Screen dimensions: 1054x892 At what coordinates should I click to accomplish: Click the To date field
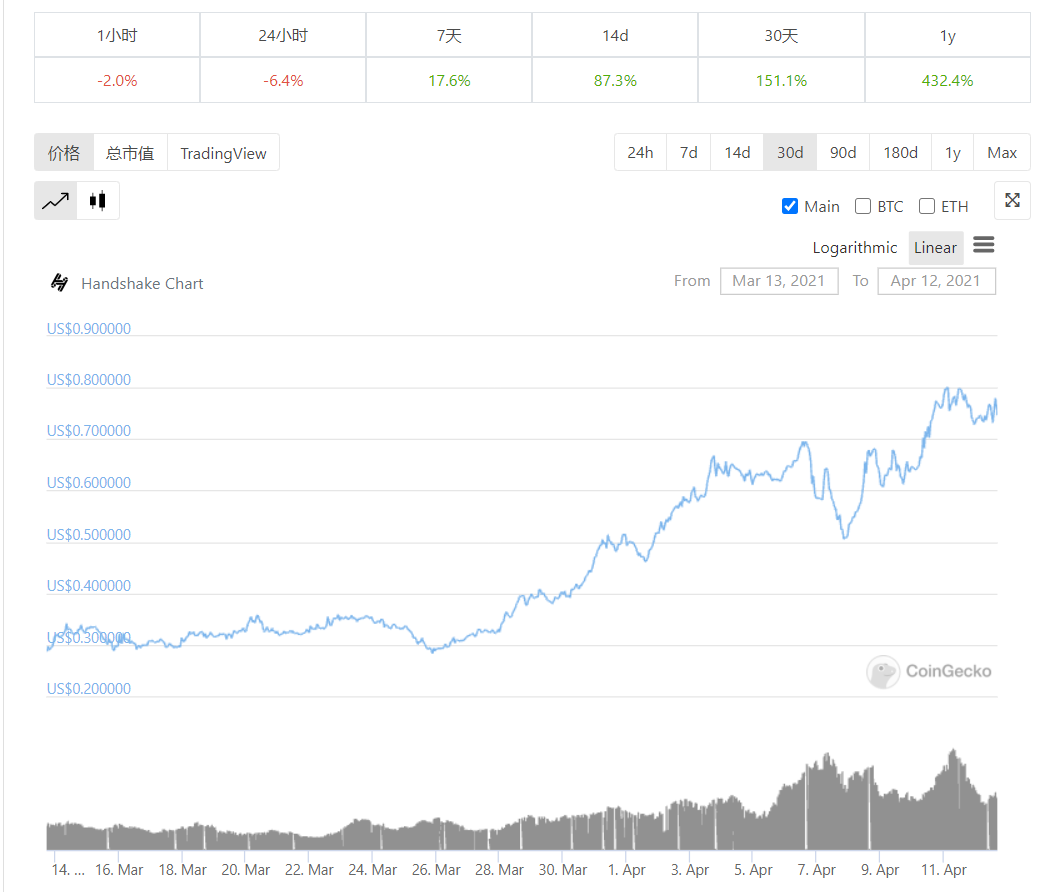(x=936, y=281)
